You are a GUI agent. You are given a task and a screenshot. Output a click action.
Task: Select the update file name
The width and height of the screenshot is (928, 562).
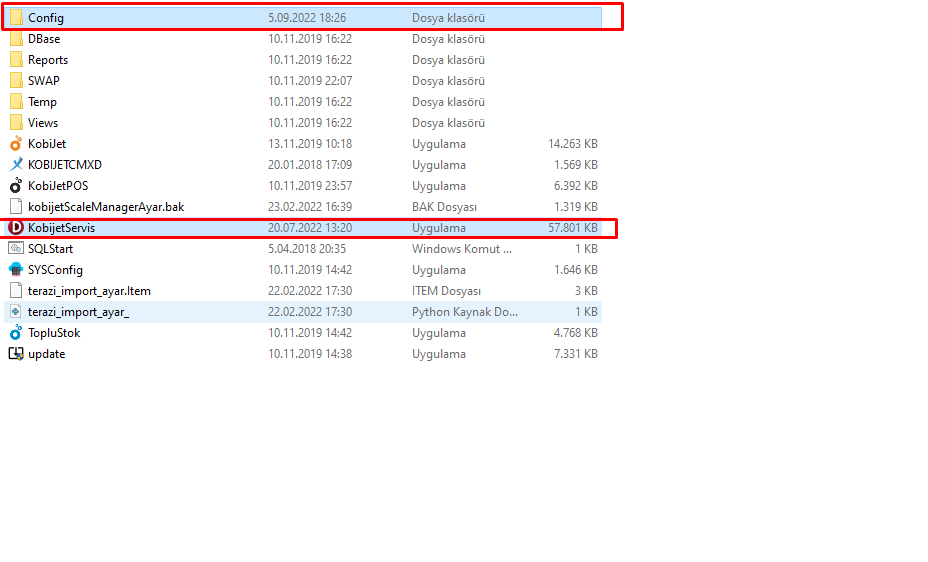[47, 354]
